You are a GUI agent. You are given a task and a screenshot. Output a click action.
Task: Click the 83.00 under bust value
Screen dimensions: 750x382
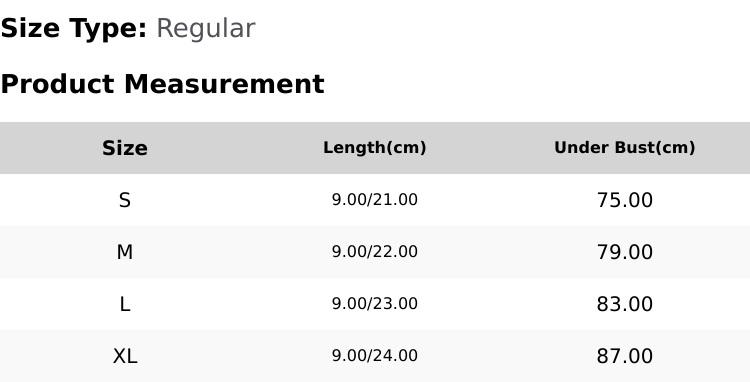[x=624, y=304]
